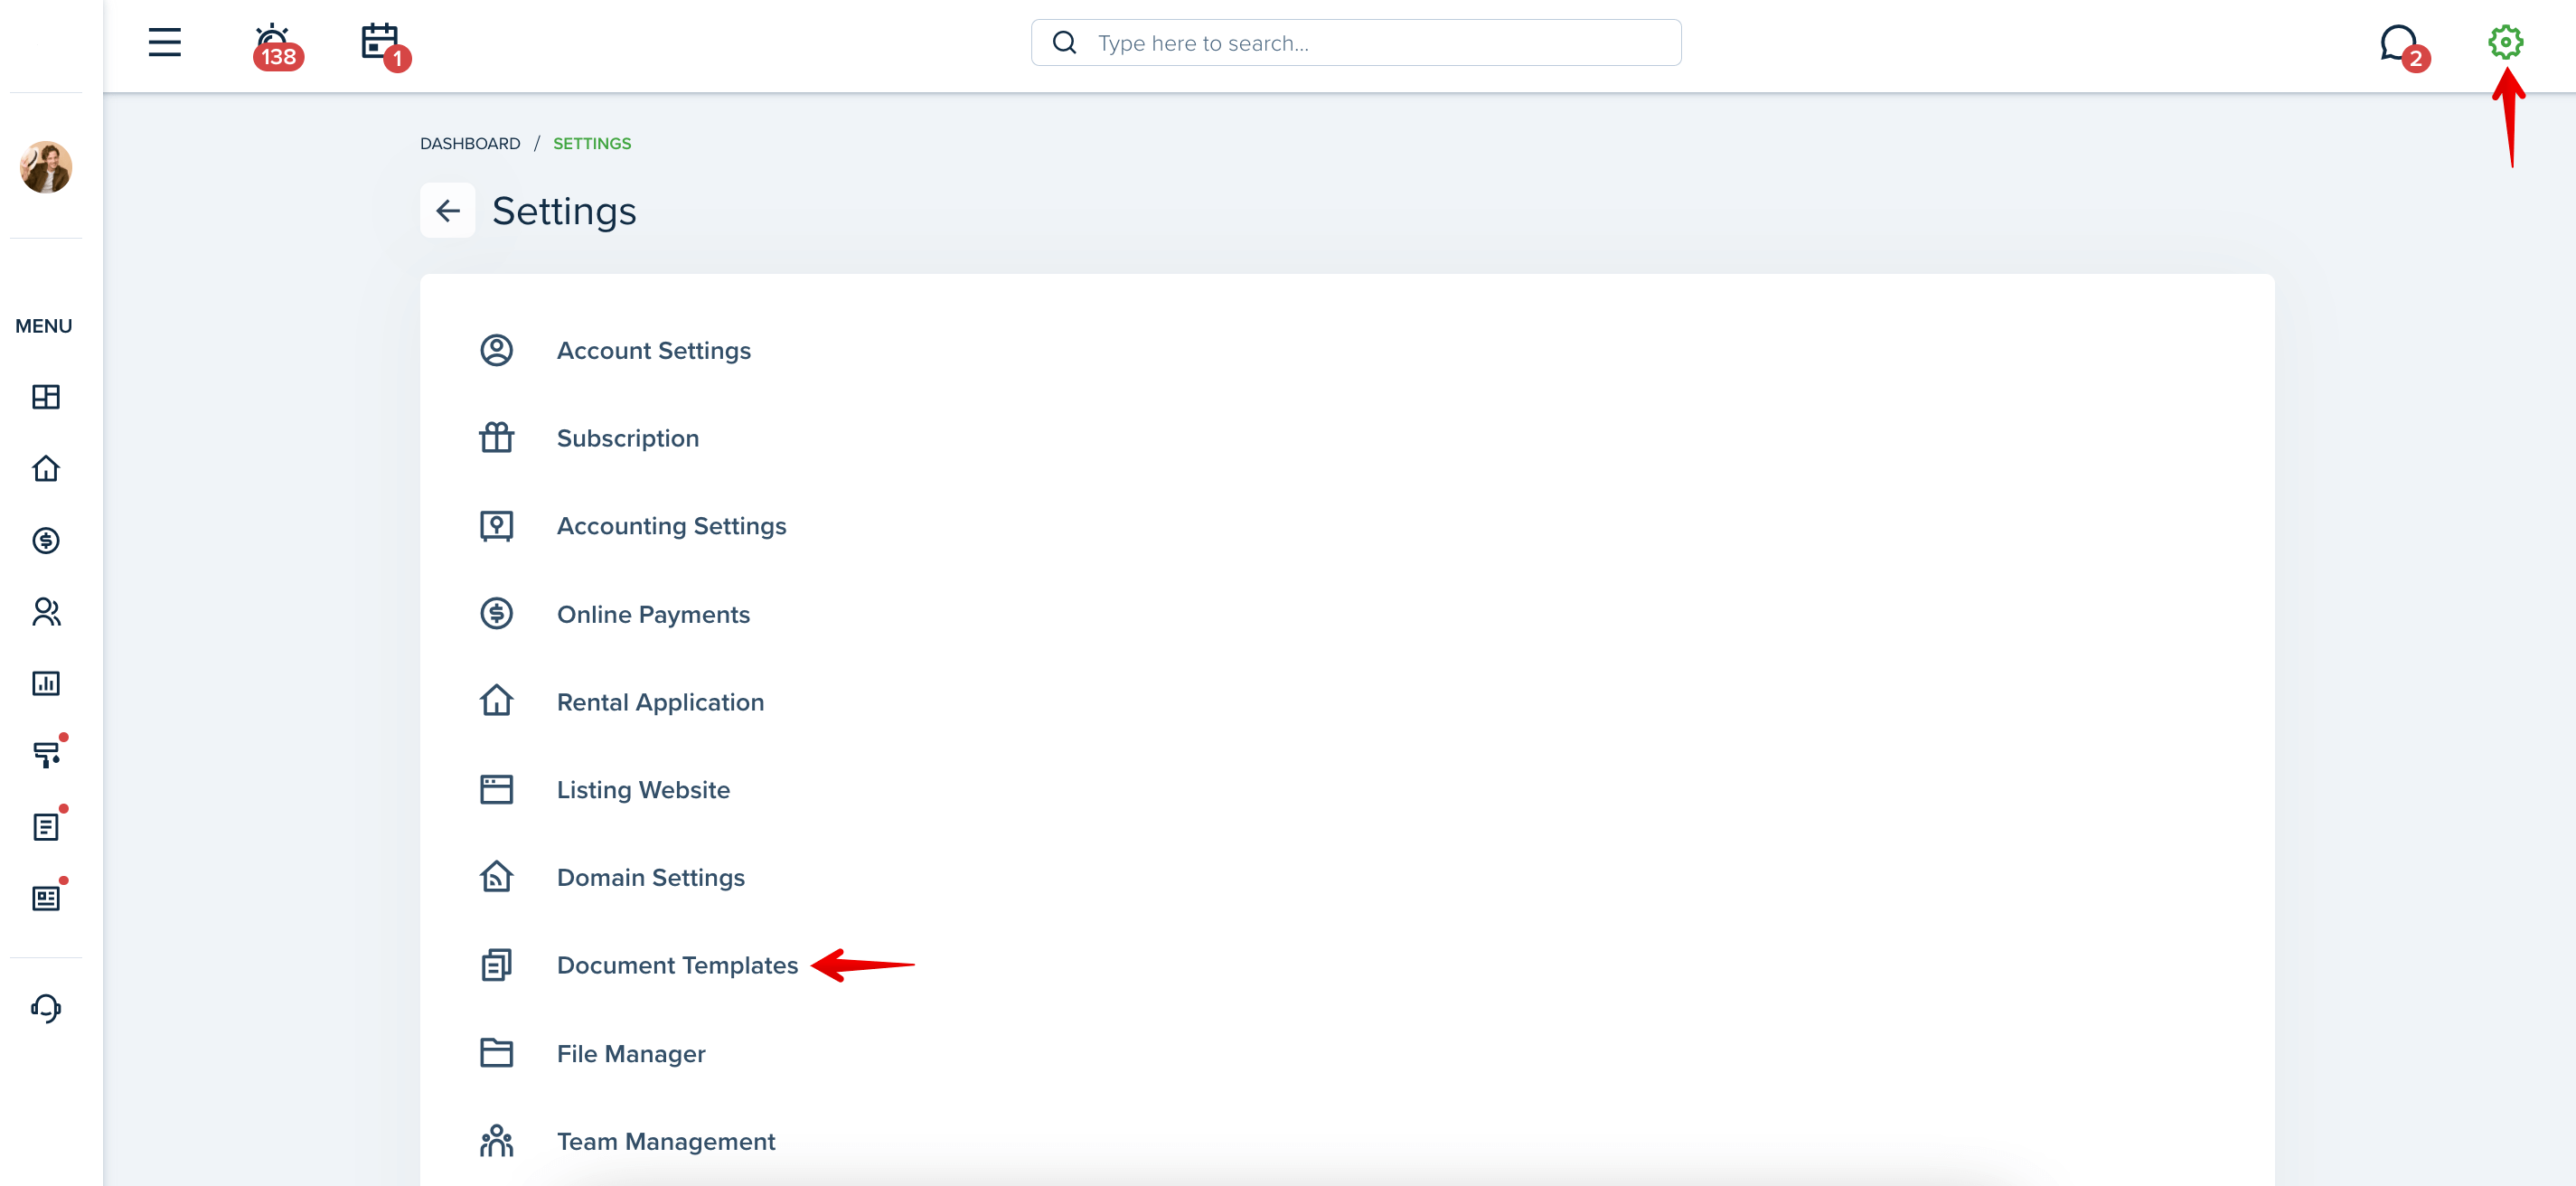Screen dimensions: 2576x1186
Task: Click the SETTINGS breadcrumb
Action: (592, 143)
